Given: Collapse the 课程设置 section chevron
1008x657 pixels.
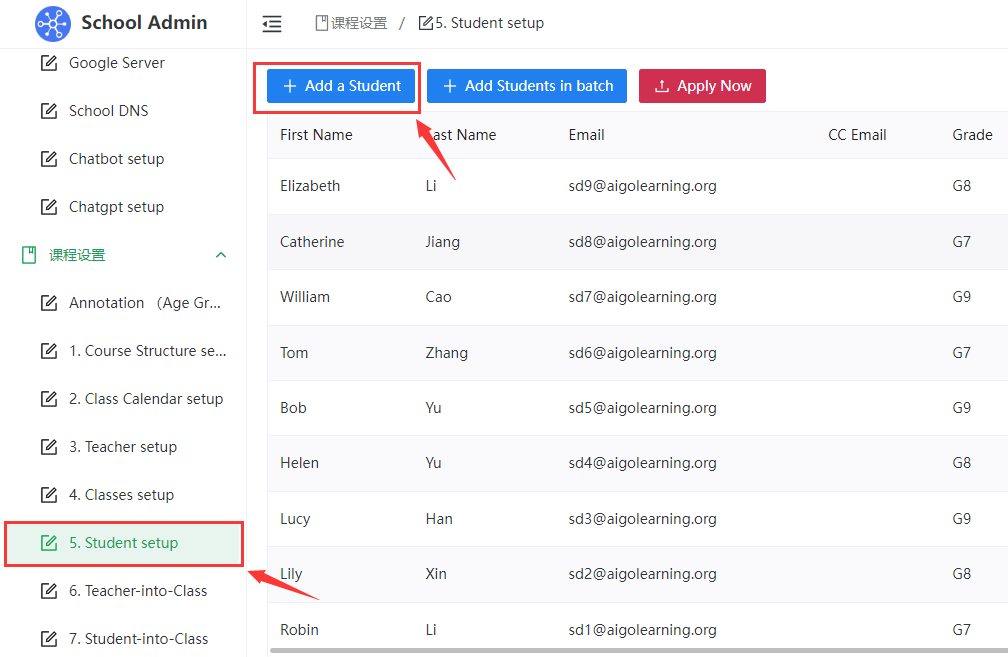Looking at the screenshot, I should tap(221, 255).
